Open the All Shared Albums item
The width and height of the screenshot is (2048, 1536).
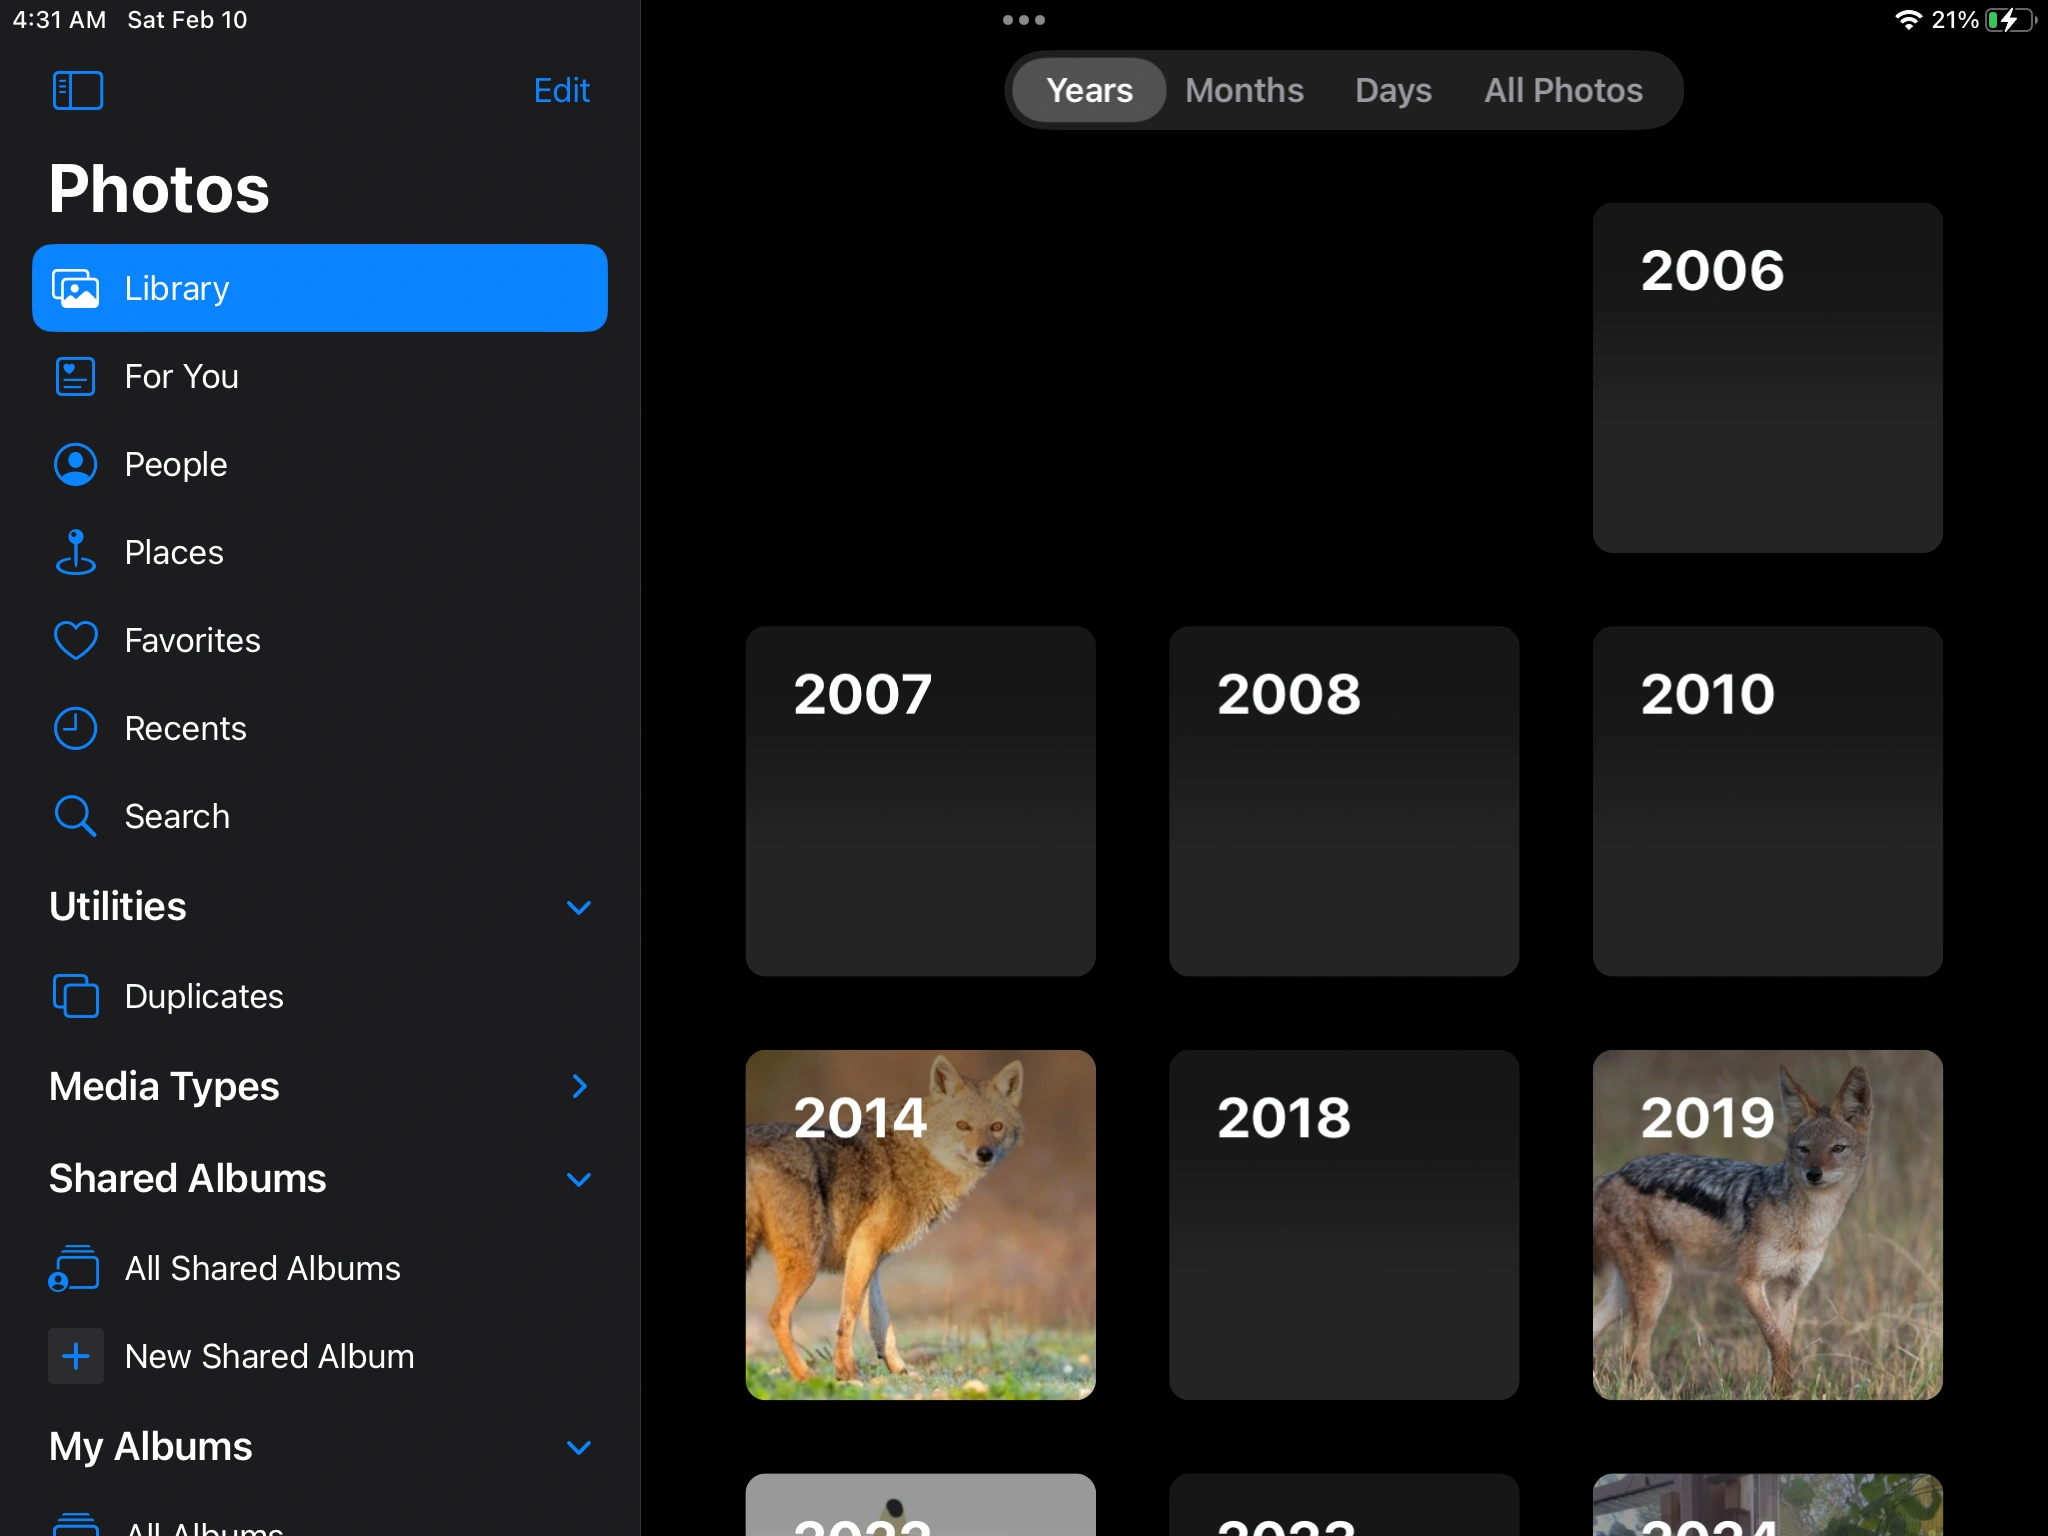[x=262, y=1268]
